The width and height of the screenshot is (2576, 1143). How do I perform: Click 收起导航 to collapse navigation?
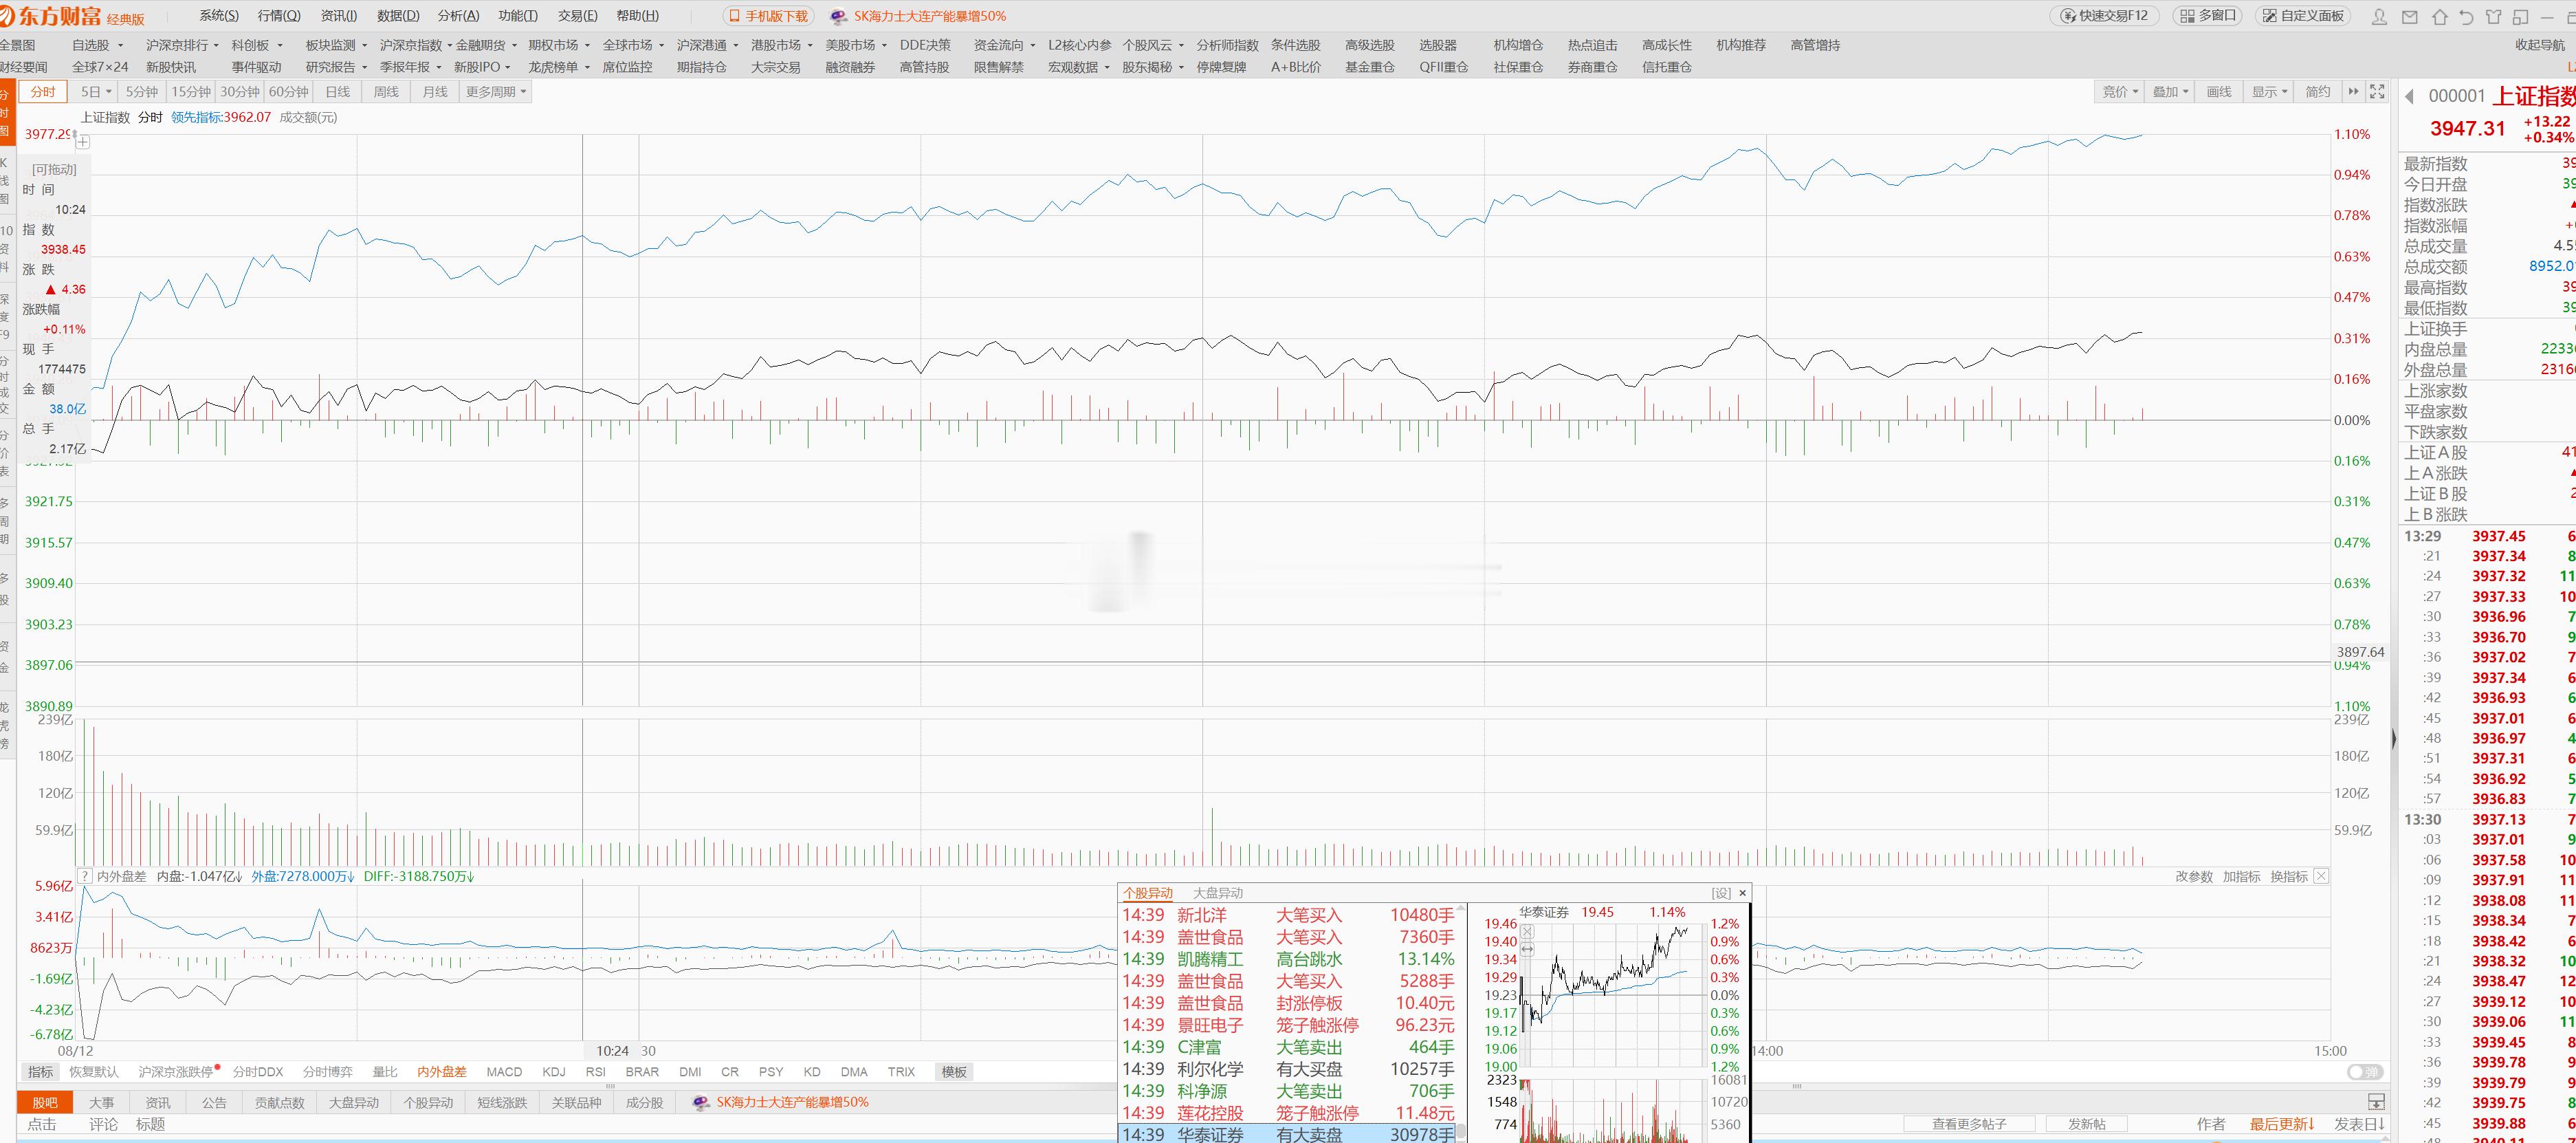point(2540,45)
